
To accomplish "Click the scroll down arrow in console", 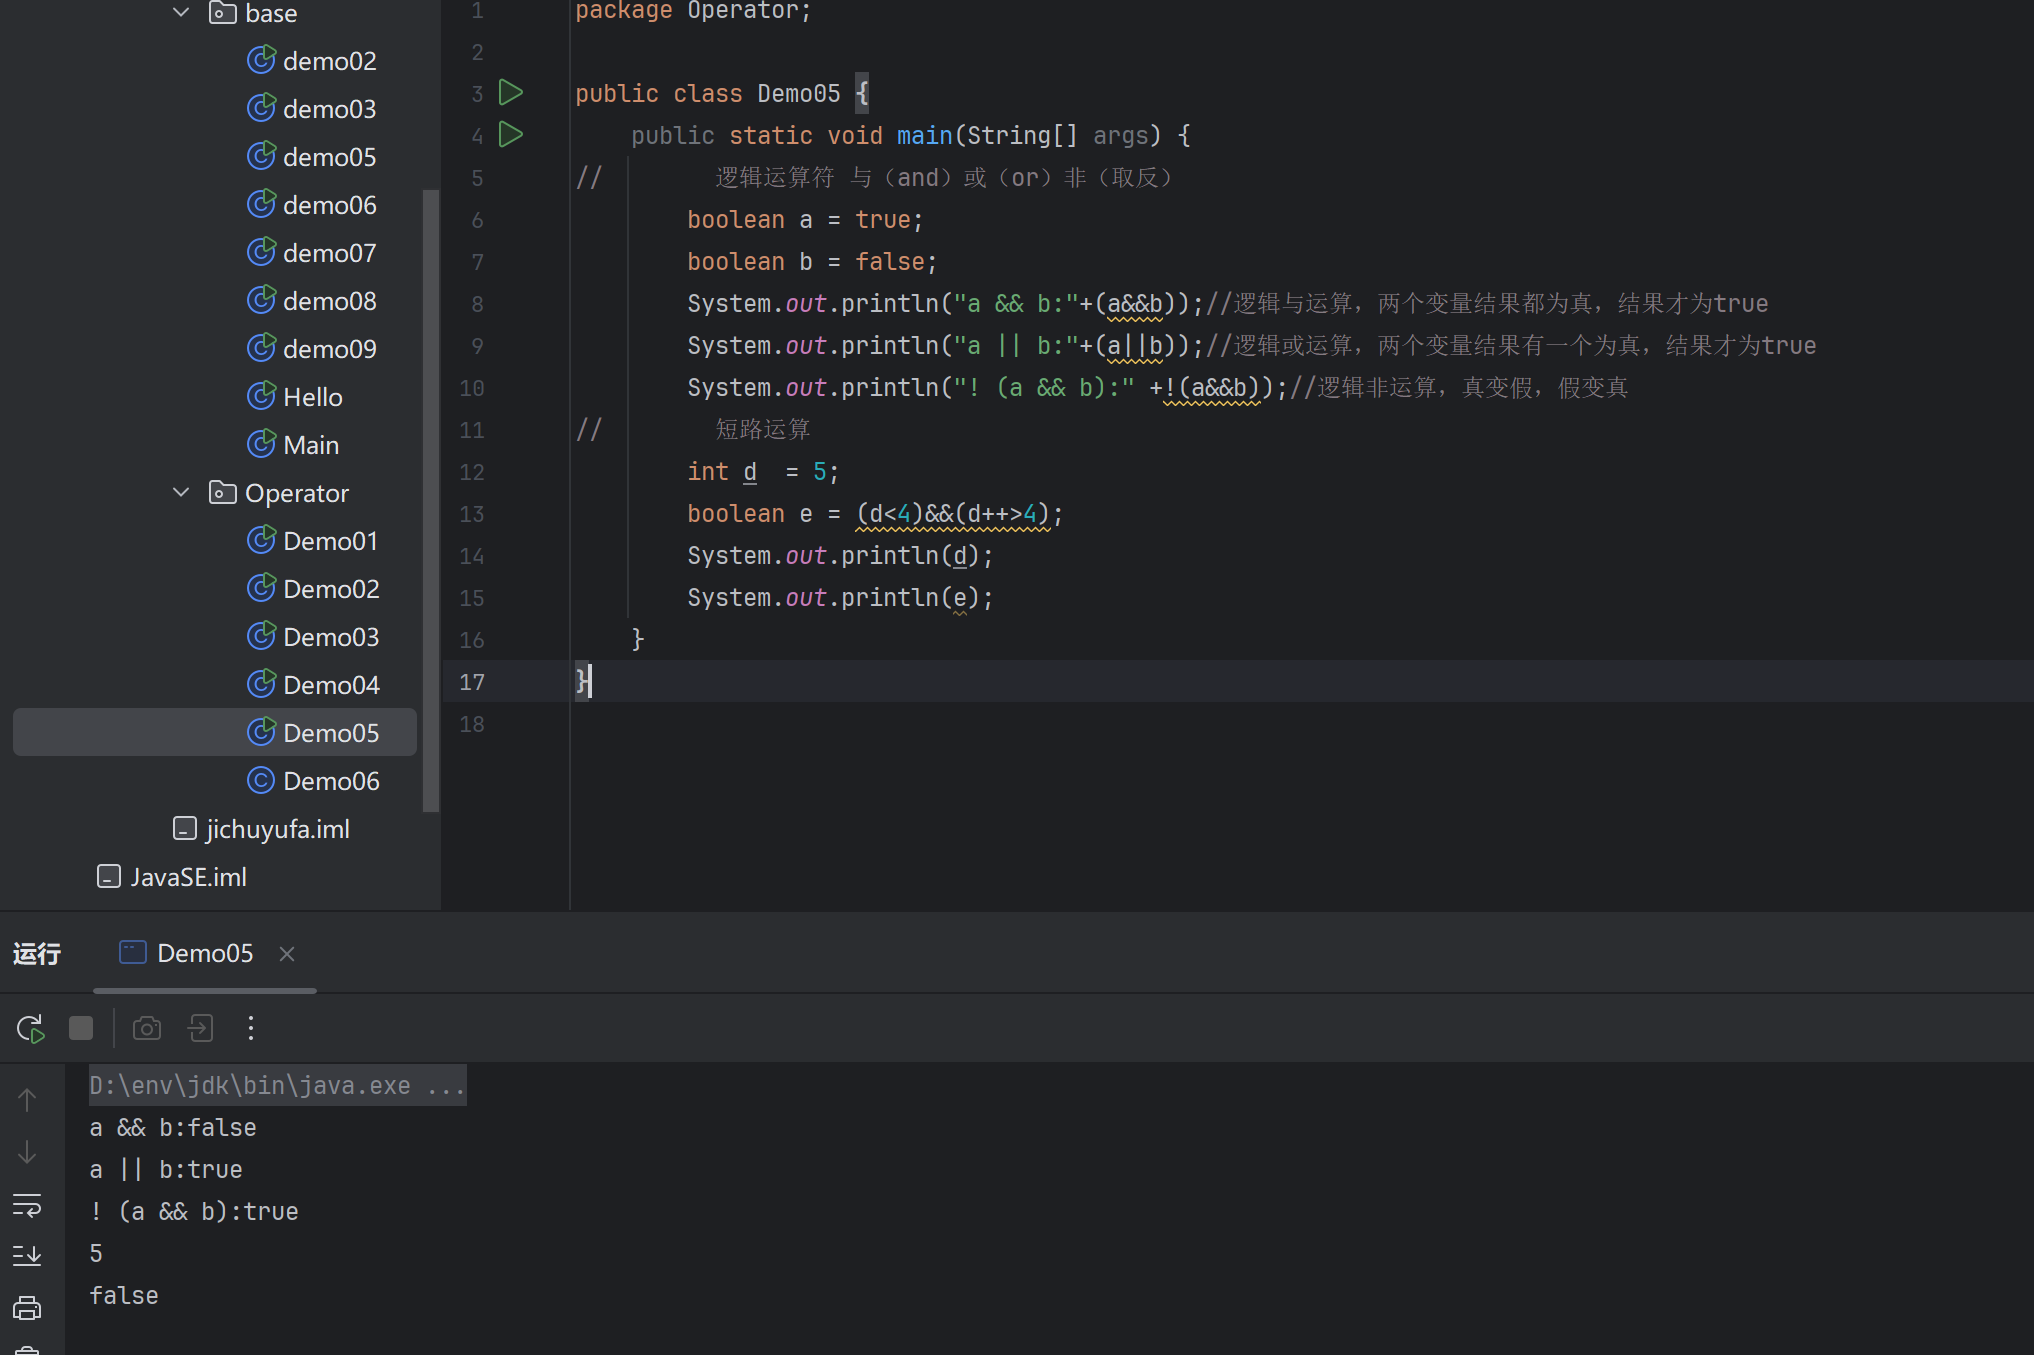I will (x=27, y=1153).
